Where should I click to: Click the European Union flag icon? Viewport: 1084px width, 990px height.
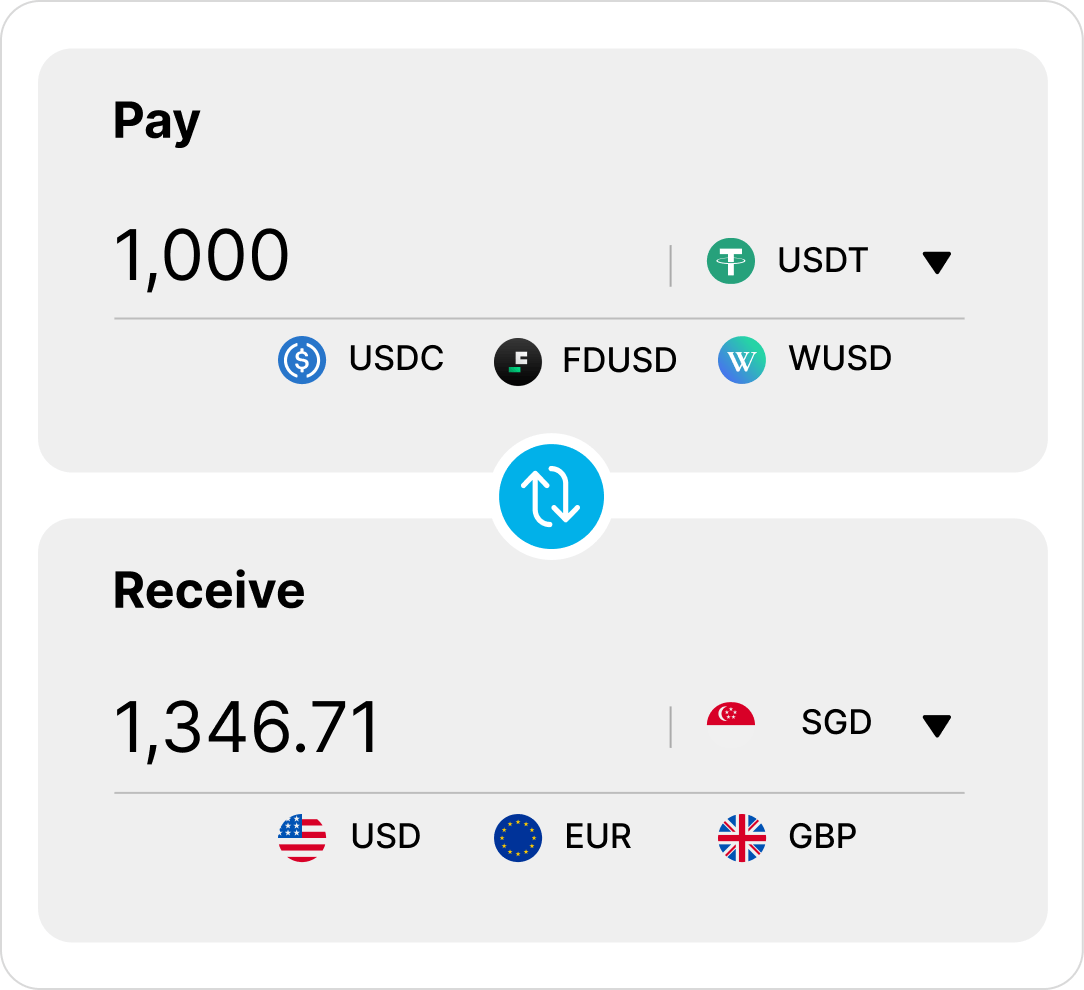pyautogui.click(x=518, y=838)
